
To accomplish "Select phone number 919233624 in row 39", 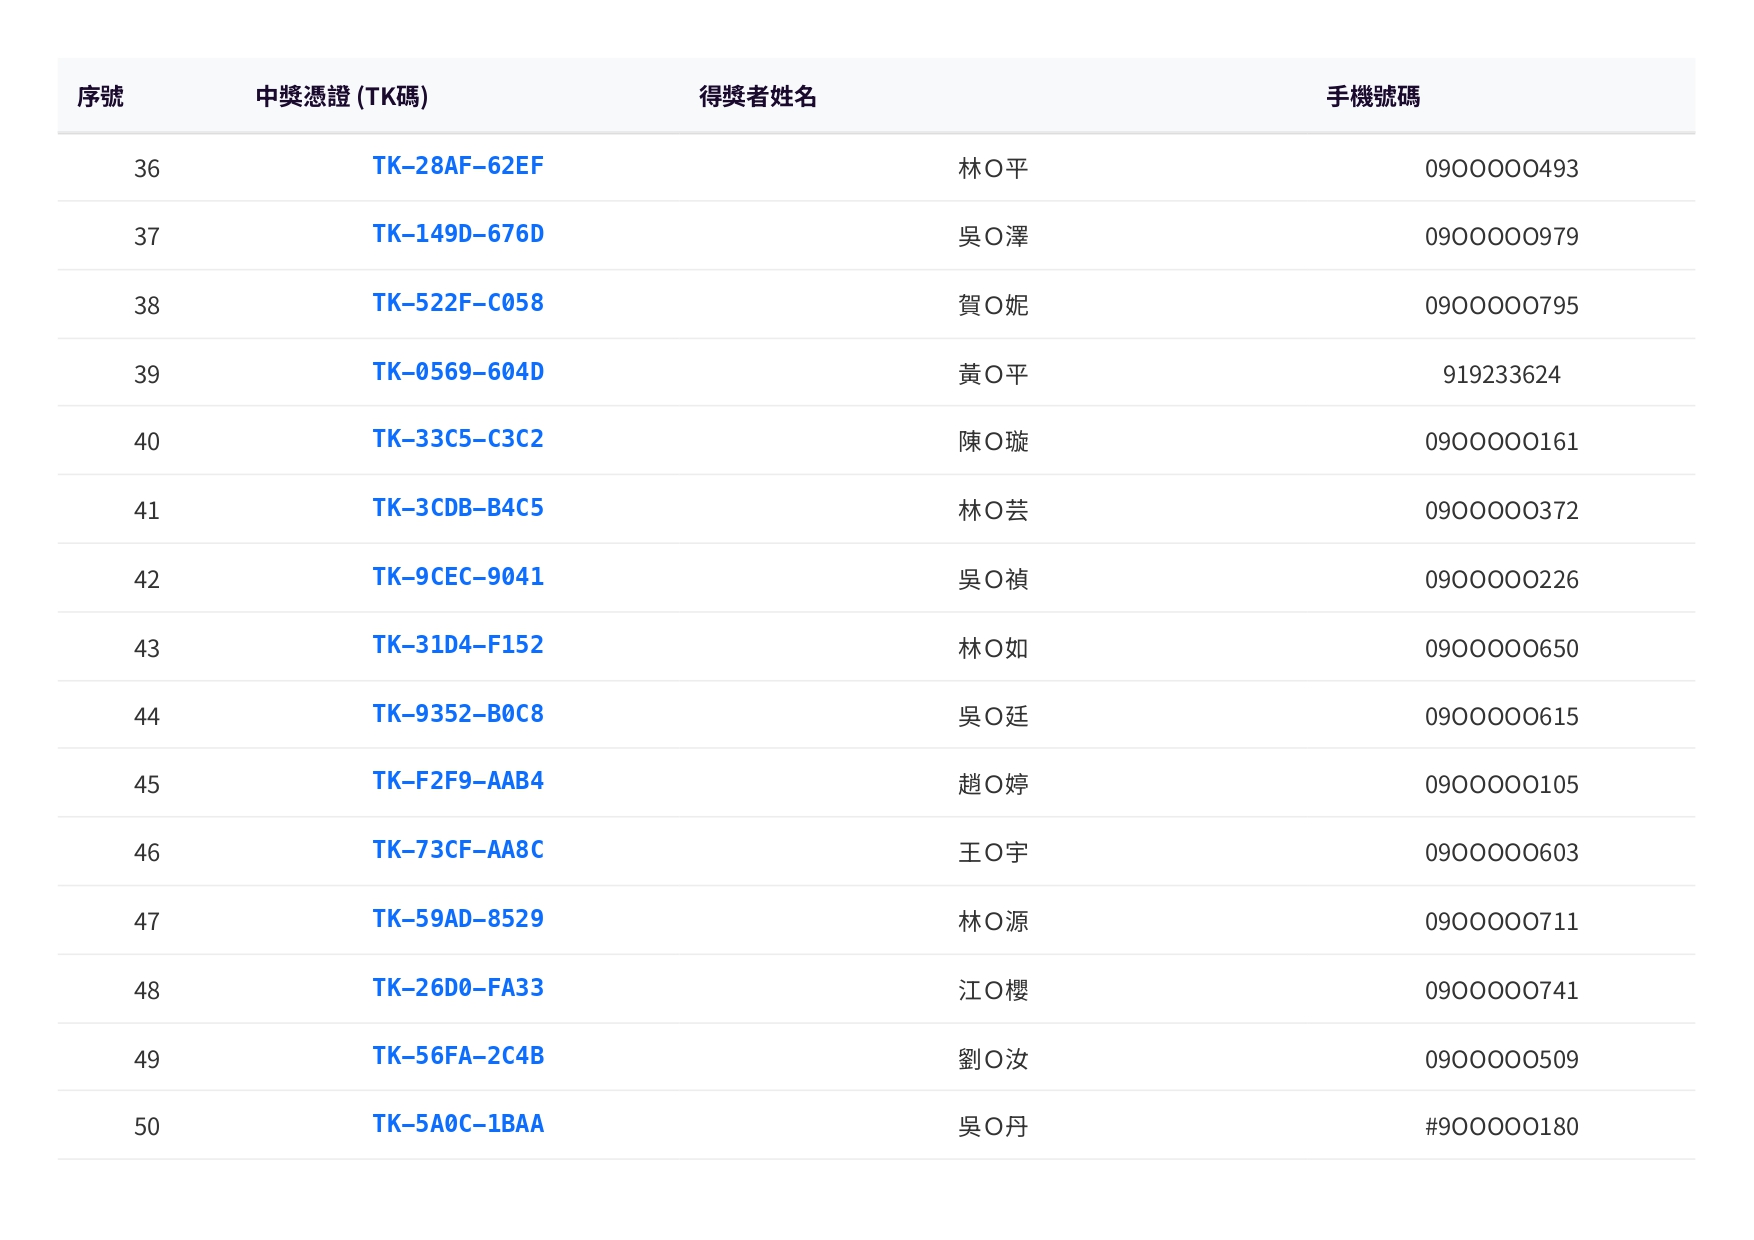I will (x=1500, y=375).
